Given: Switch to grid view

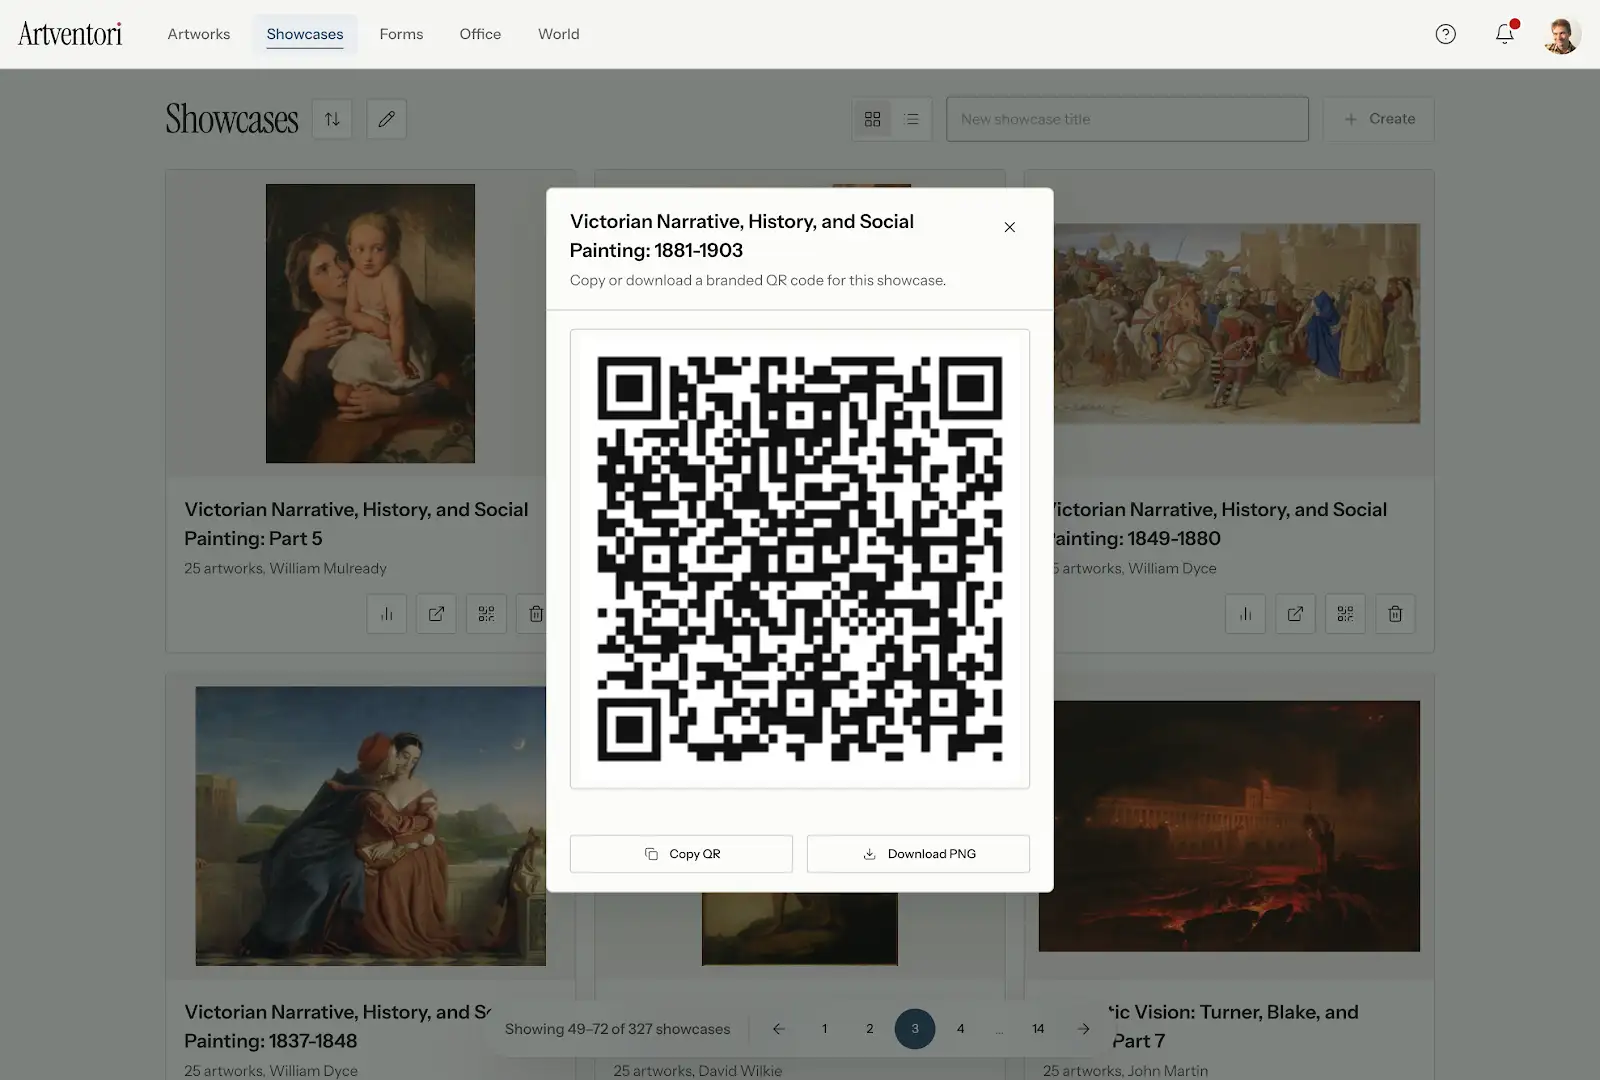Looking at the screenshot, I should tap(872, 119).
